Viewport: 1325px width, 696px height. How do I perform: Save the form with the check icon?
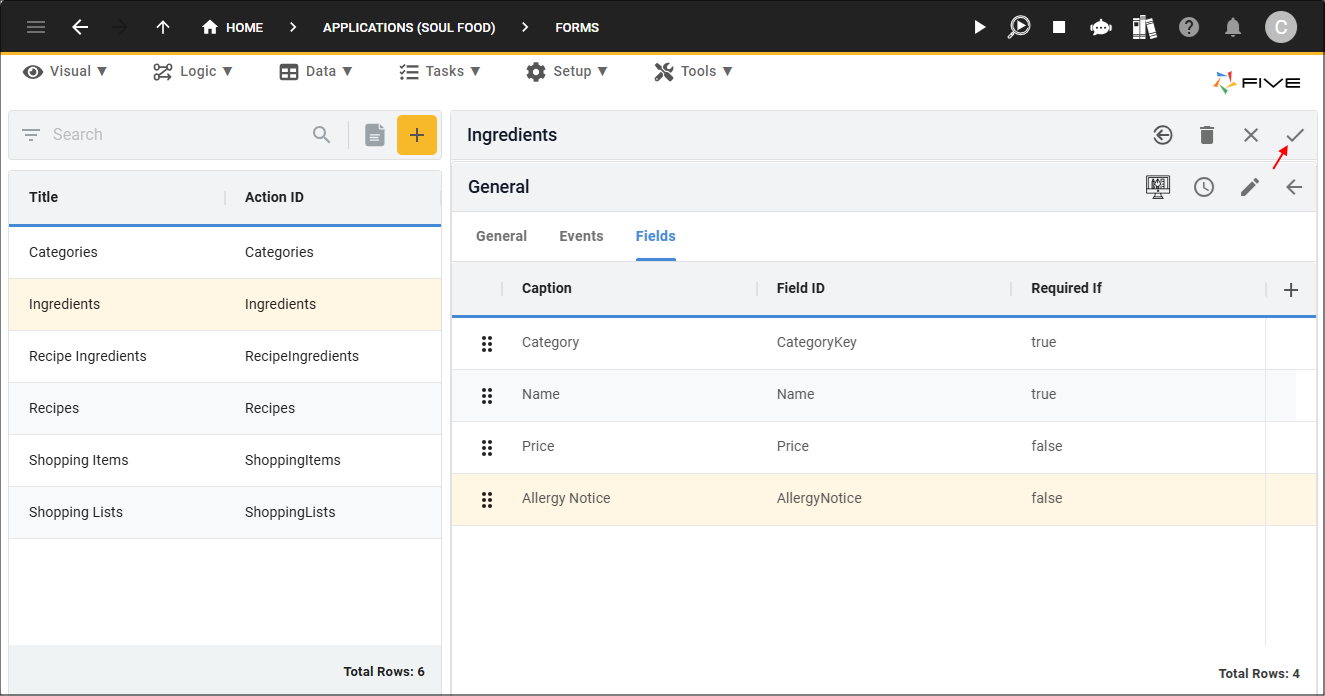pos(1295,135)
